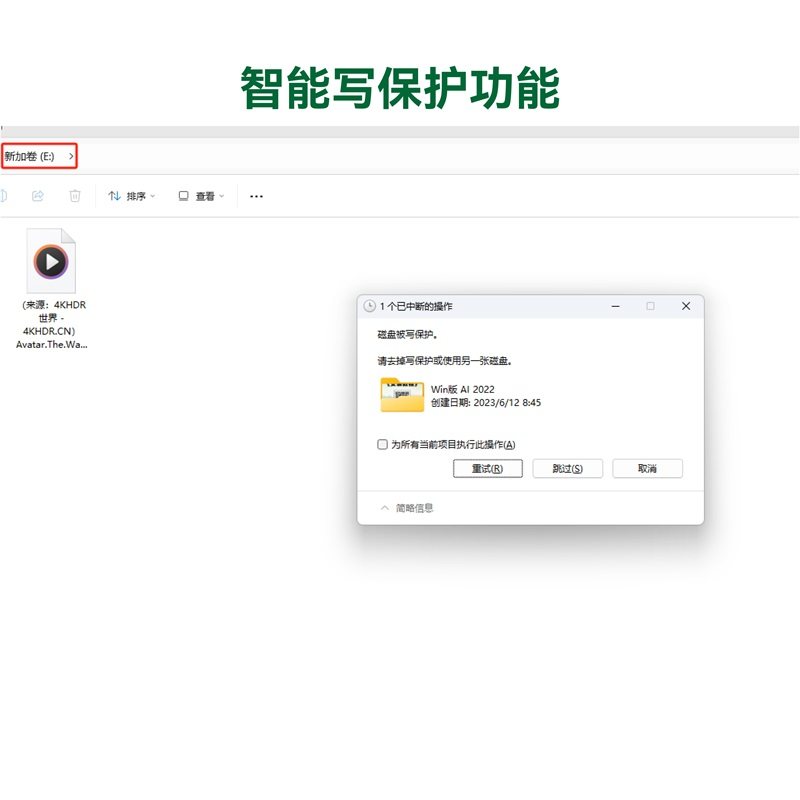Click the 取消 cancel button
This screenshot has width=800, height=800.
tap(647, 468)
